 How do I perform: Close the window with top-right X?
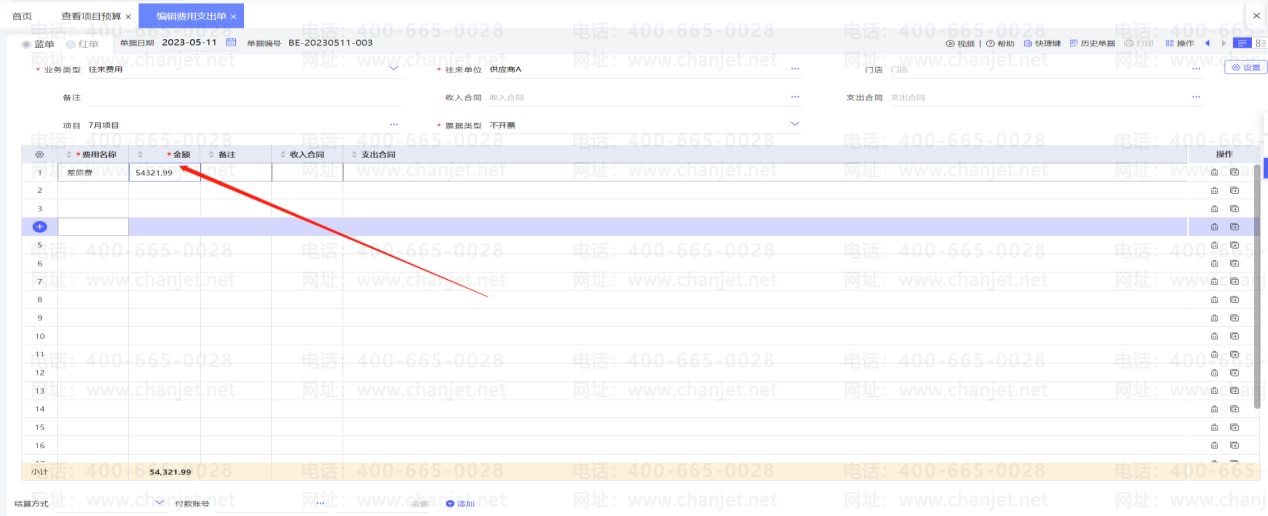1256,16
